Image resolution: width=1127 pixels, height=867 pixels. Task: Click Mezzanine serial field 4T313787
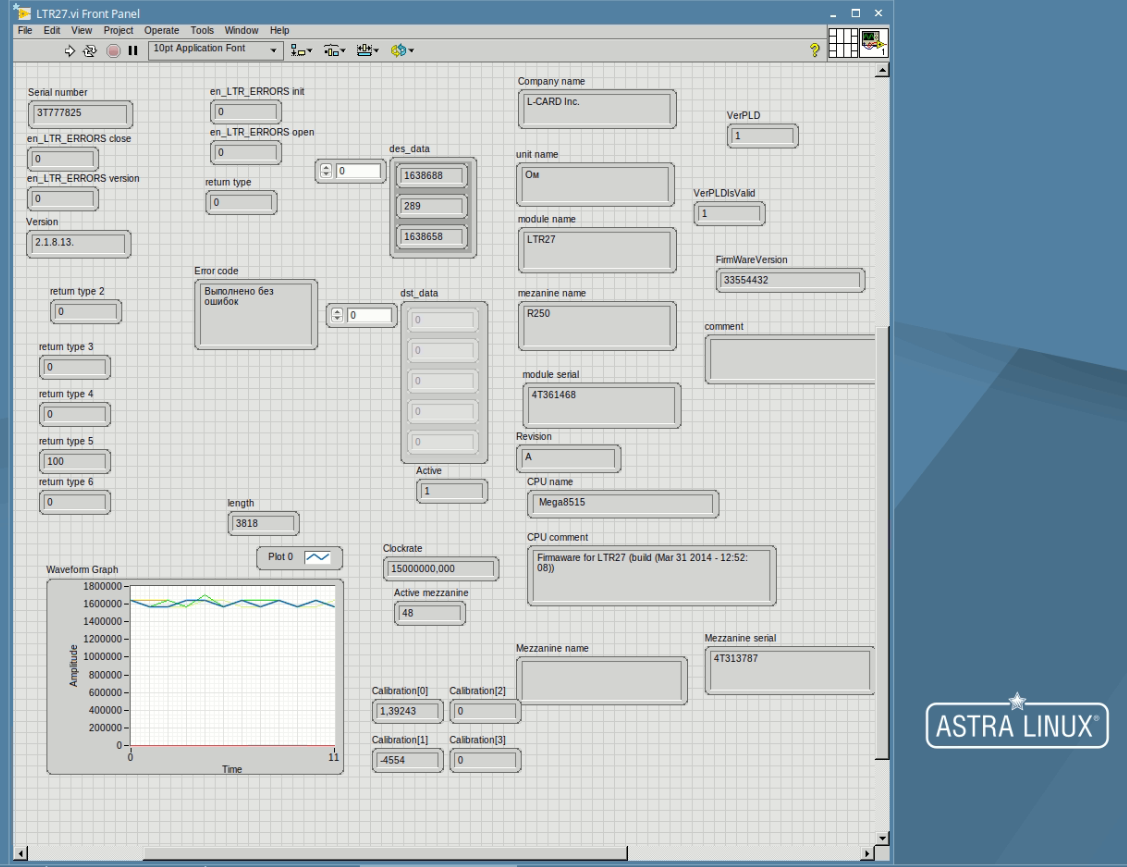(x=789, y=670)
